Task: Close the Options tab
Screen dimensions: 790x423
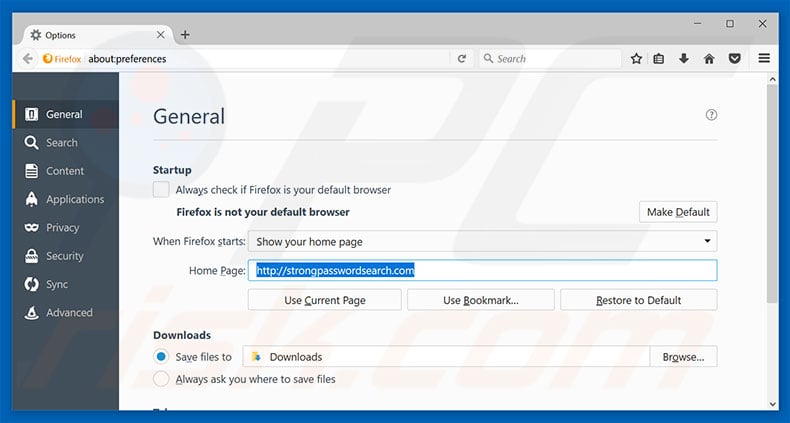Action: 161,35
